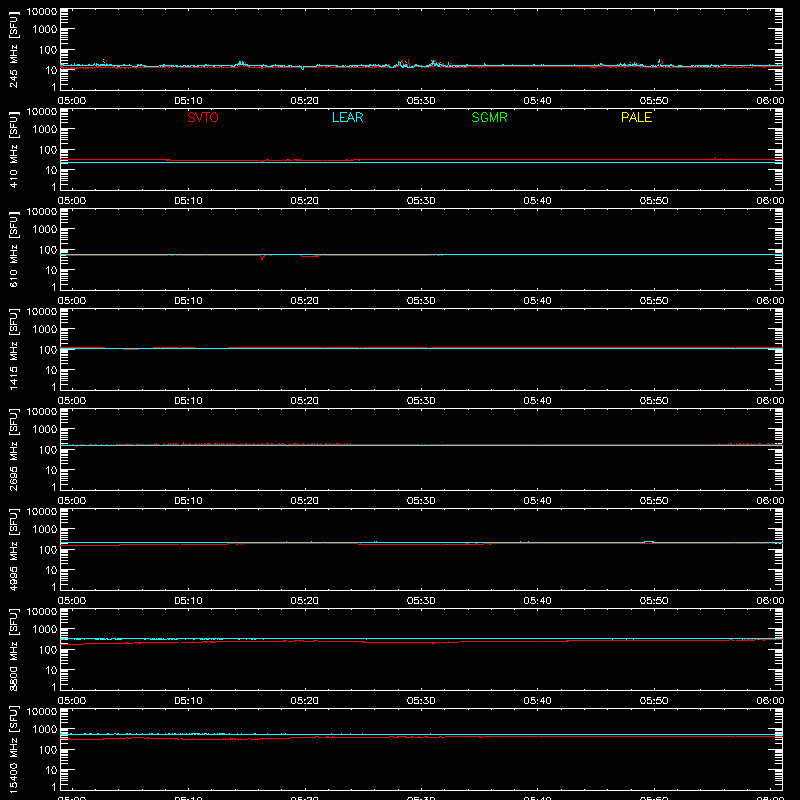Select the 410 MHz [SFU] axis title
This screenshot has width=800, height=800.
[x=13, y=149]
